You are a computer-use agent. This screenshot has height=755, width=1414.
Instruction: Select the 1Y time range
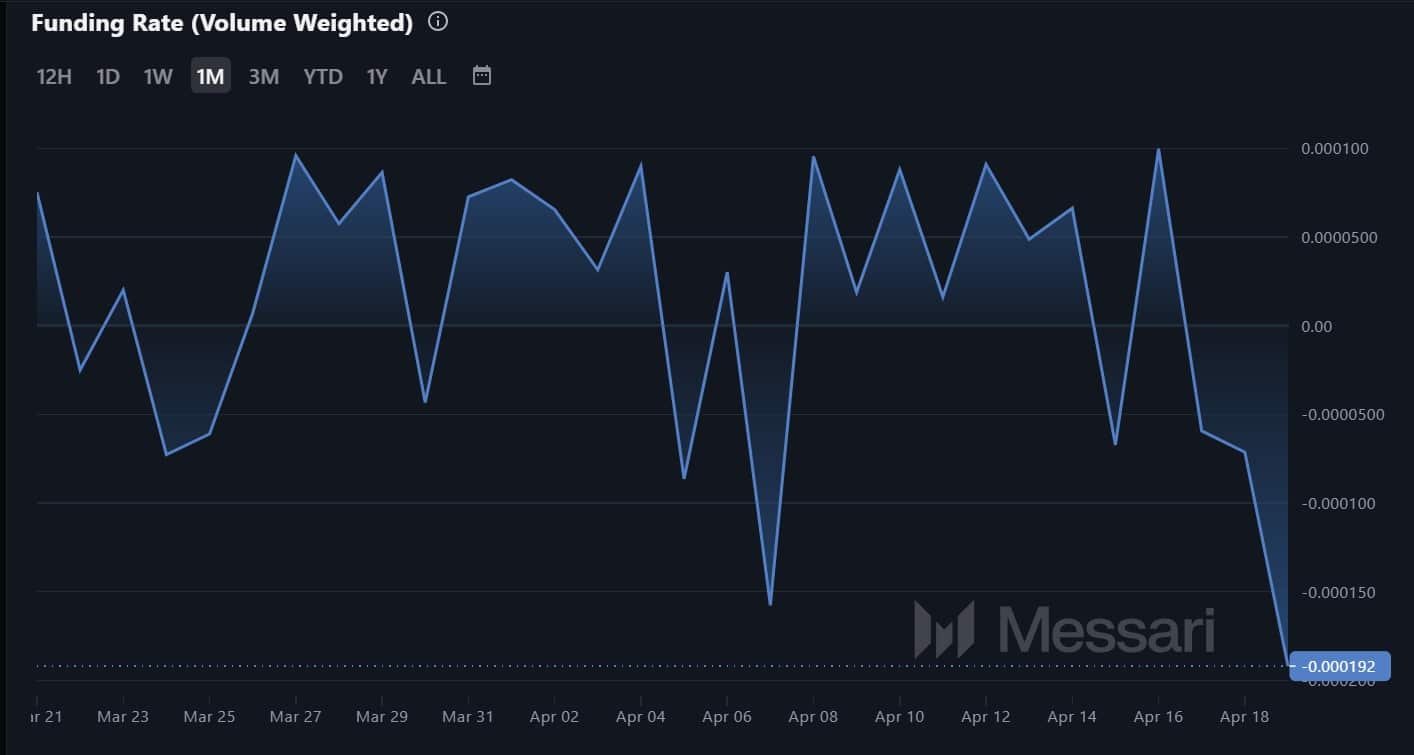tap(376, 76)
